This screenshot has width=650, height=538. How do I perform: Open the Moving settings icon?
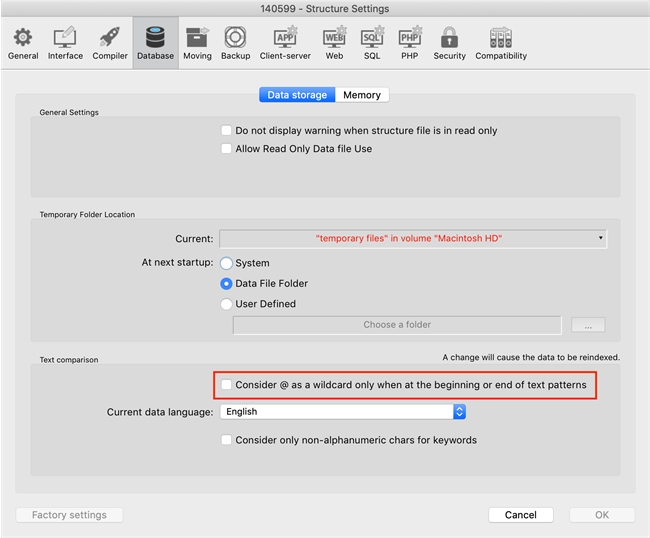coord(197,42)
